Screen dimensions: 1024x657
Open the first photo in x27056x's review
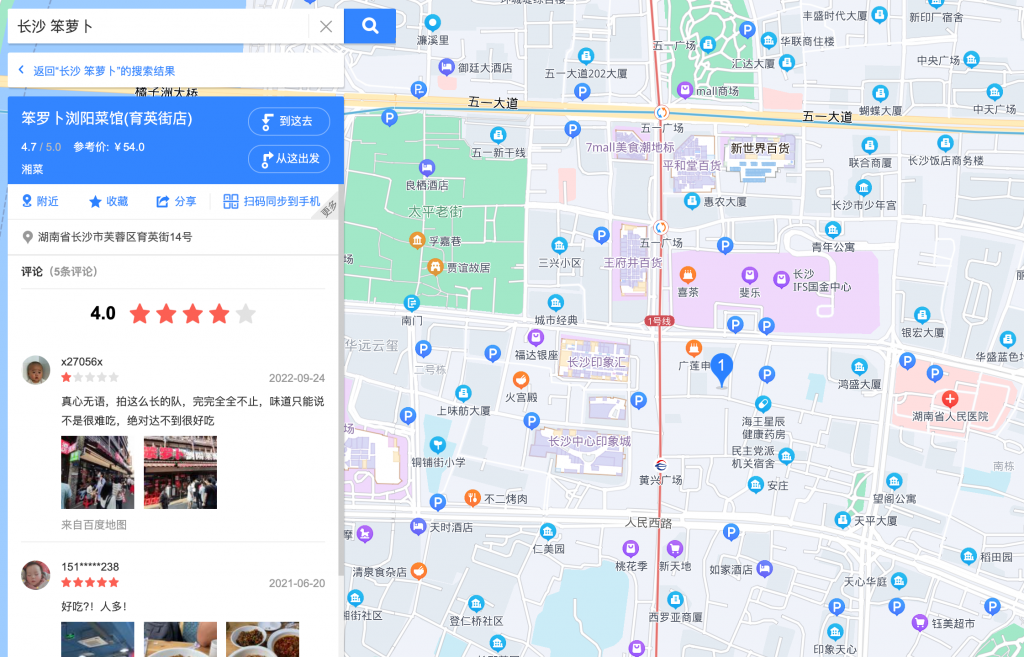coord(97,472)
